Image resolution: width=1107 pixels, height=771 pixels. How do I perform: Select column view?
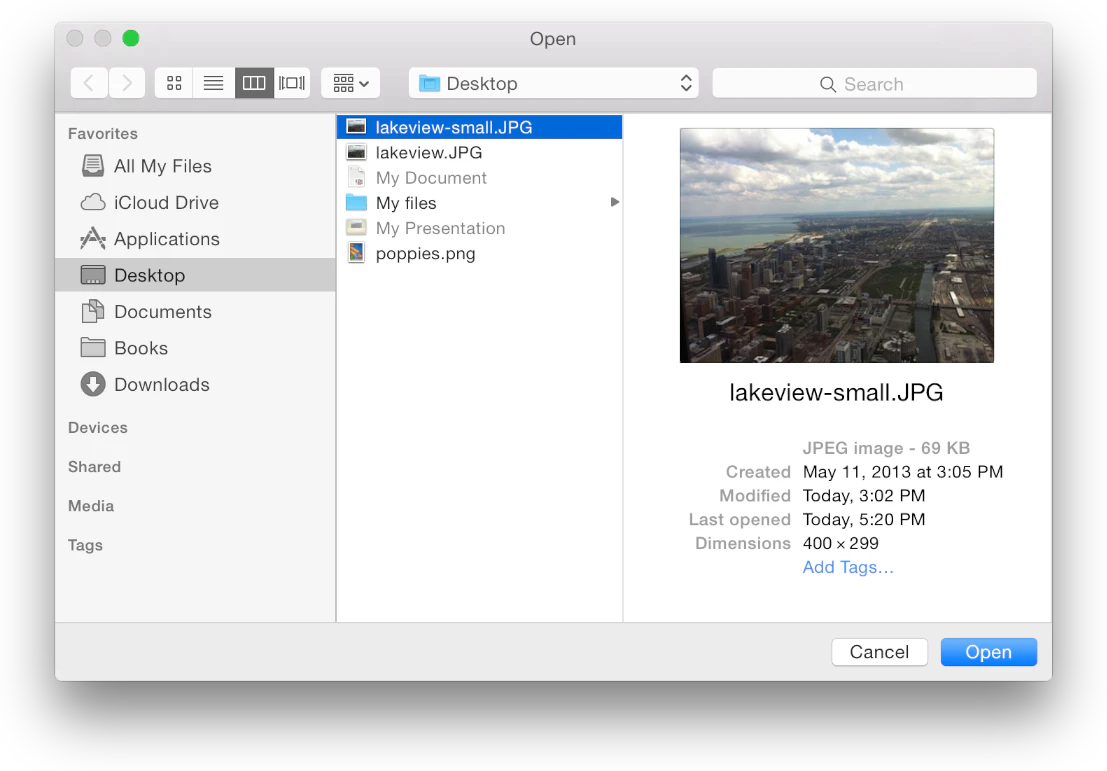pos(254,83)
